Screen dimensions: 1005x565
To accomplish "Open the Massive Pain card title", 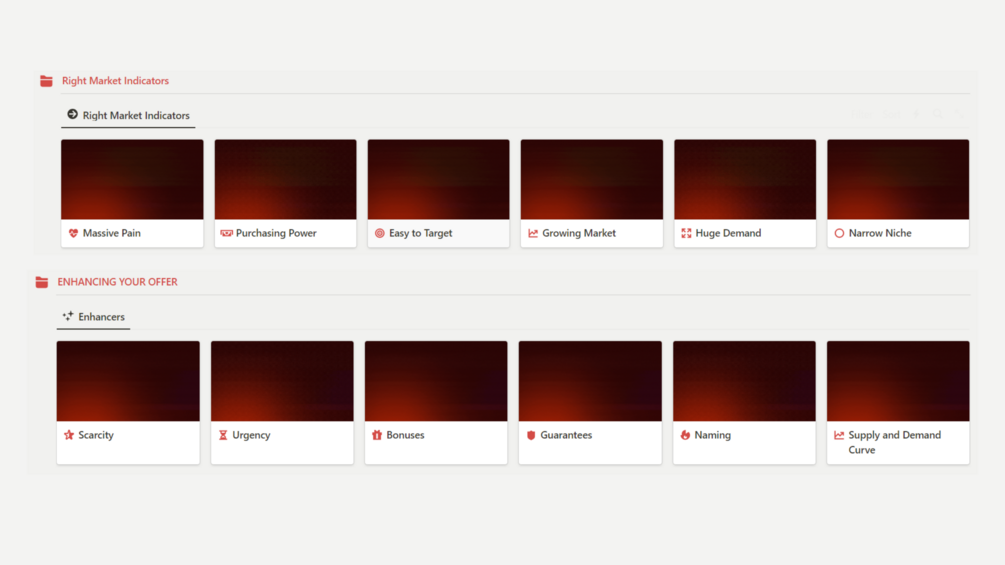I will point(112,233).
